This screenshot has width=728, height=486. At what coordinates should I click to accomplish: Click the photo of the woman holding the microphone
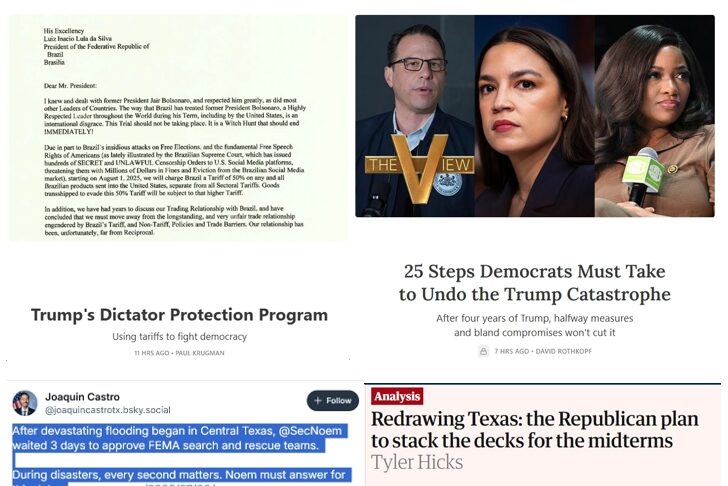(655, 116)
